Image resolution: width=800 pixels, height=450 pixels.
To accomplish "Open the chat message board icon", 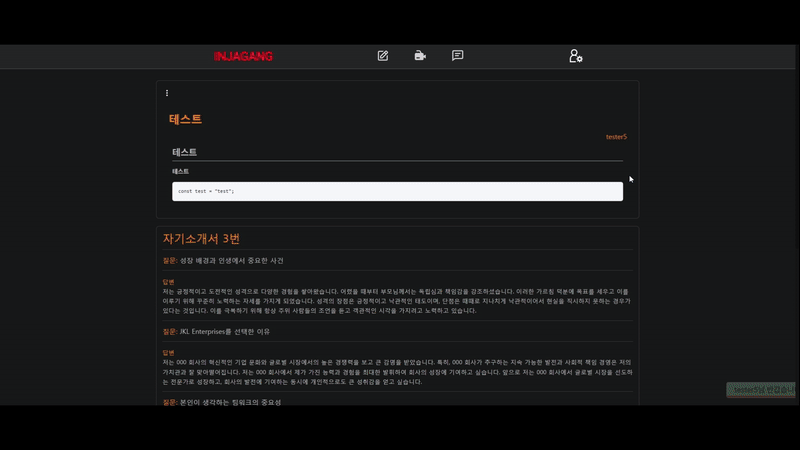I will point(458,55).
